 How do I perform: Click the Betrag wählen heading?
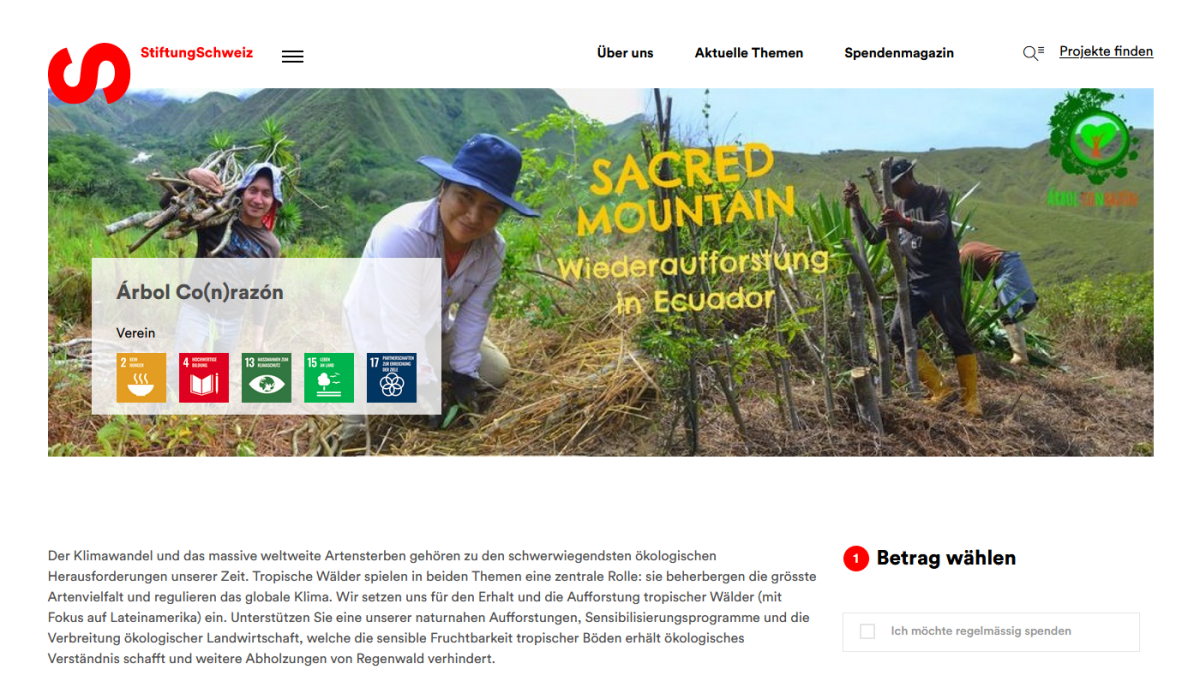pos(946,558)
